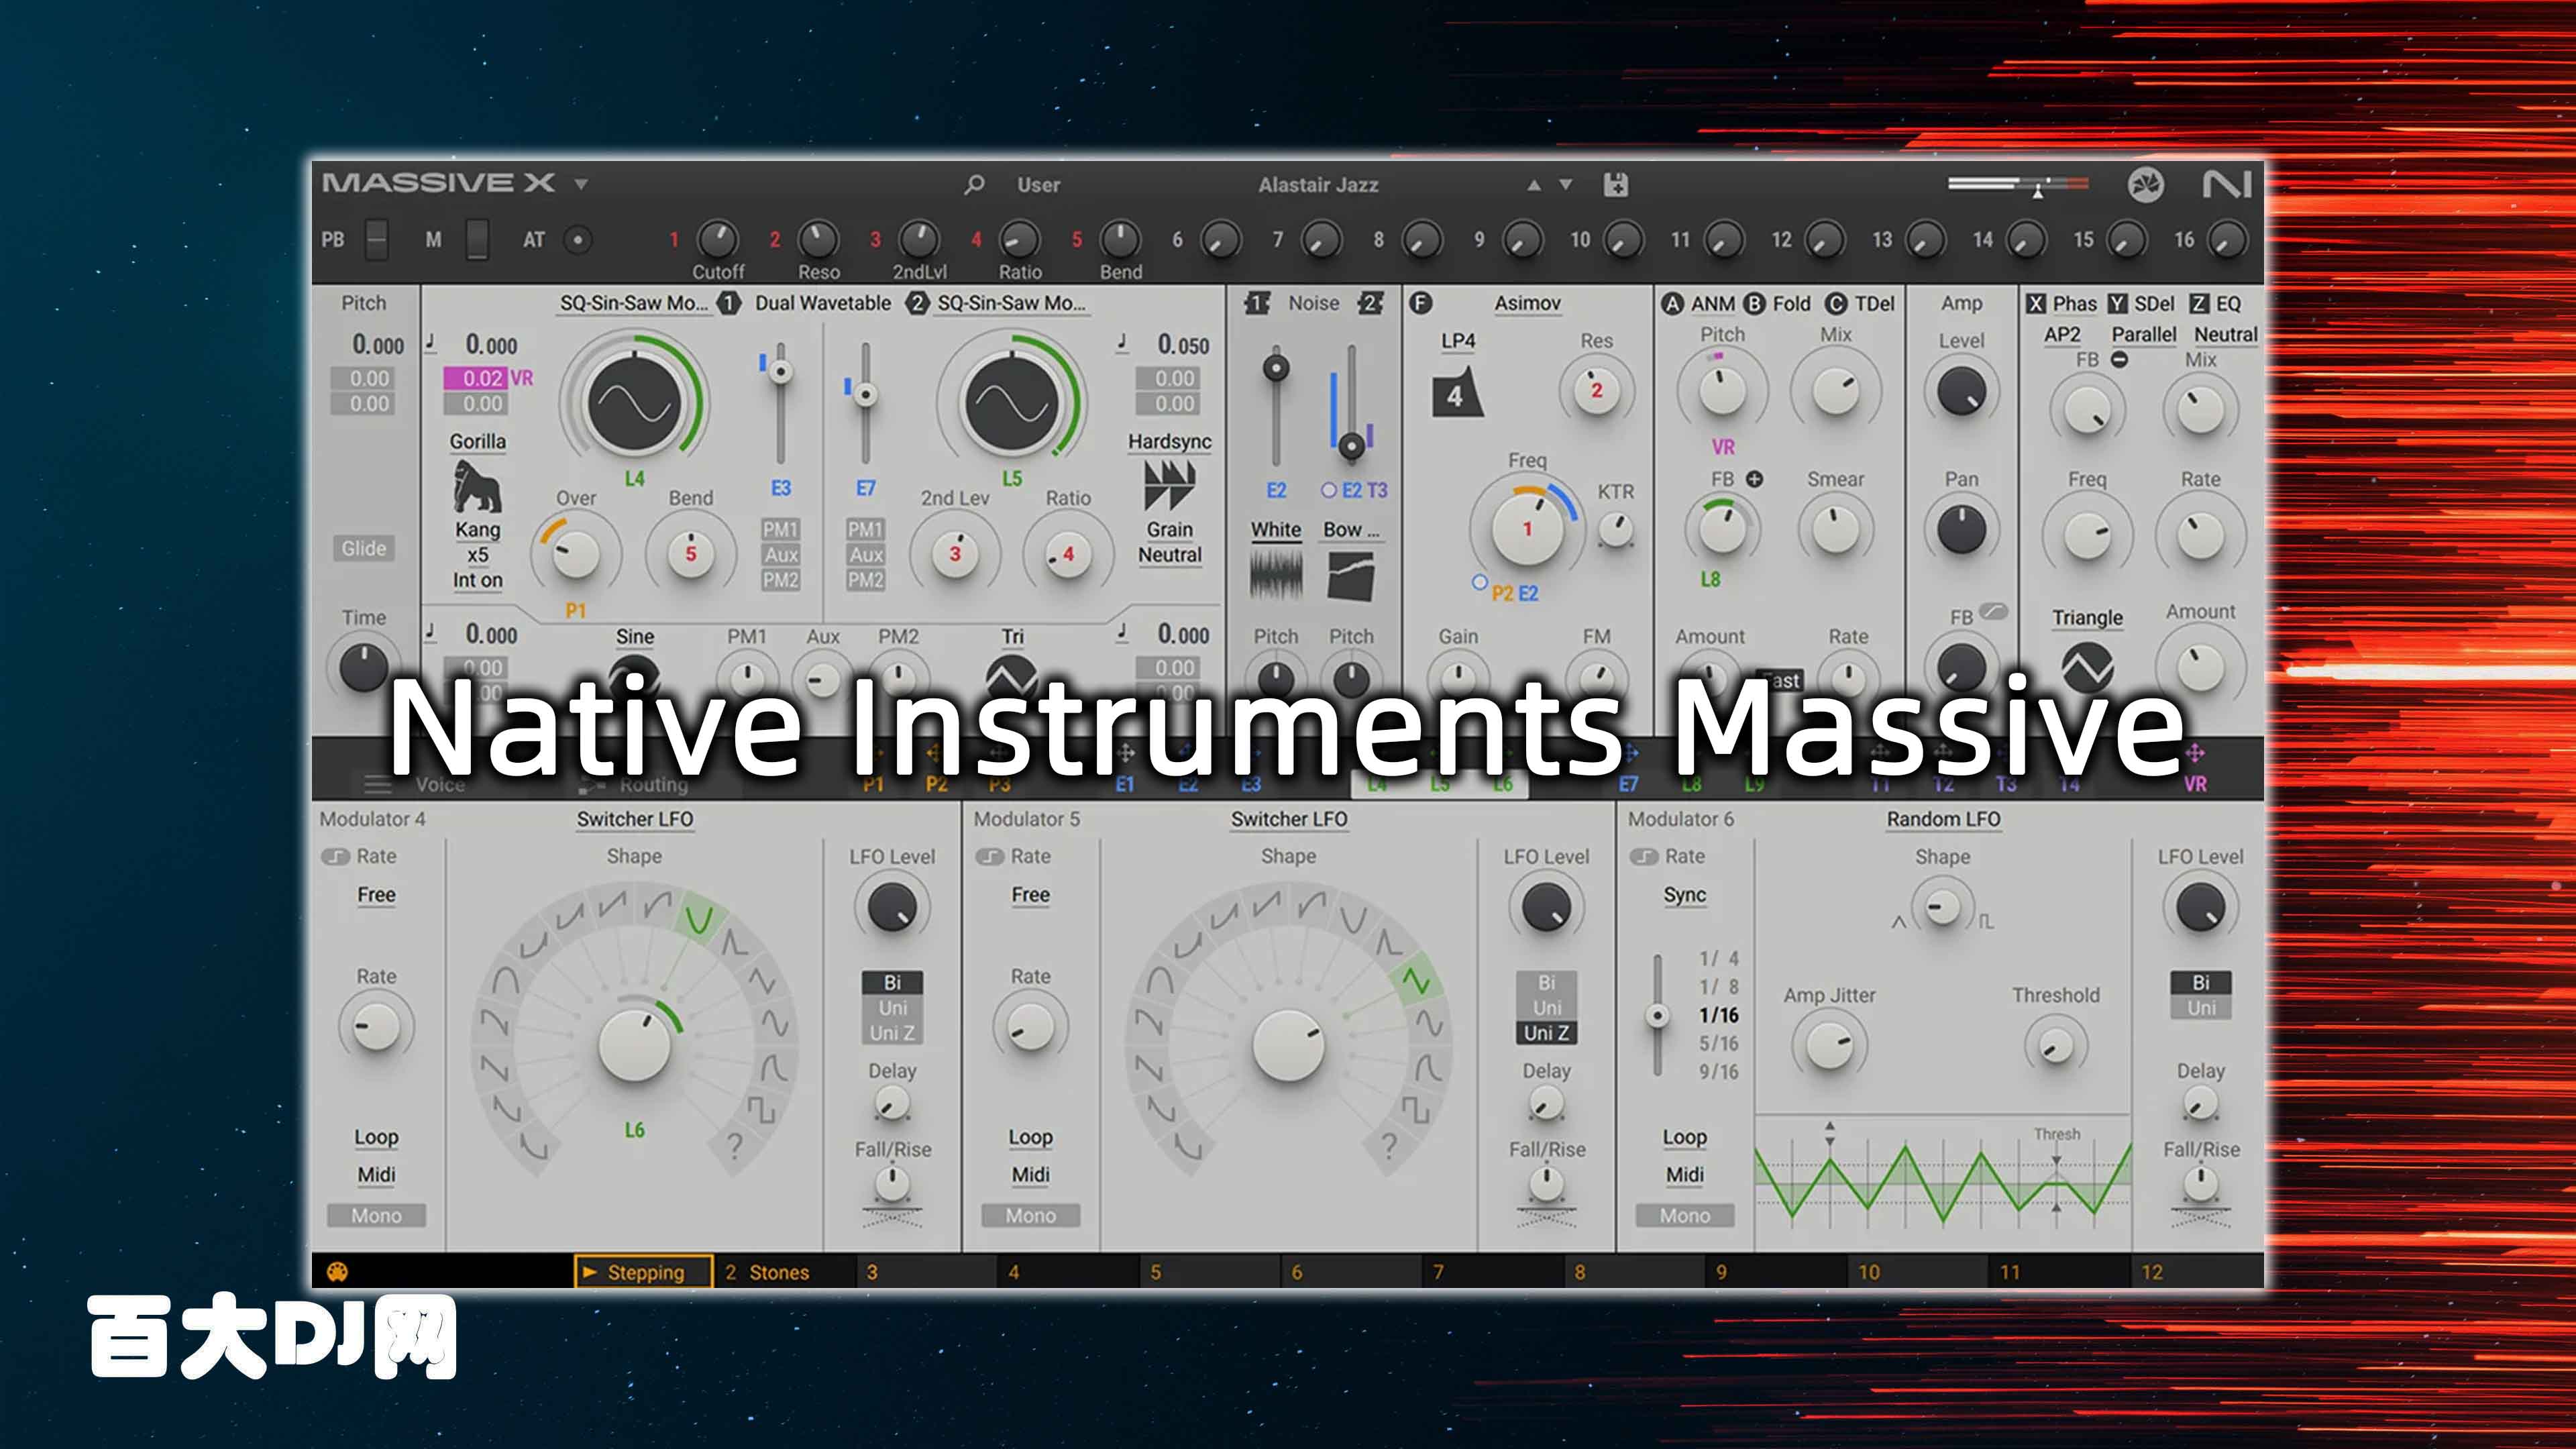The height and width of the screenshot is (1449, 2576).
Task: Open the Parallel routing menu in SDel
Action: (2144, 335)
